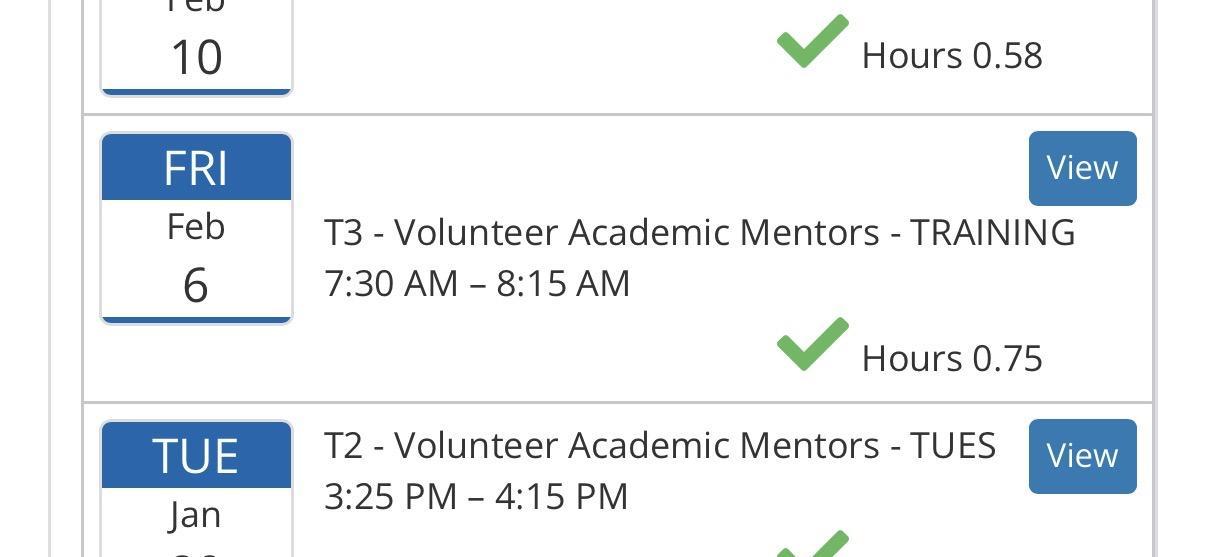The width and height of the screenshot is (1206, 557).
Task: Click day number 10 in the top badge
Action: [196, 58]
